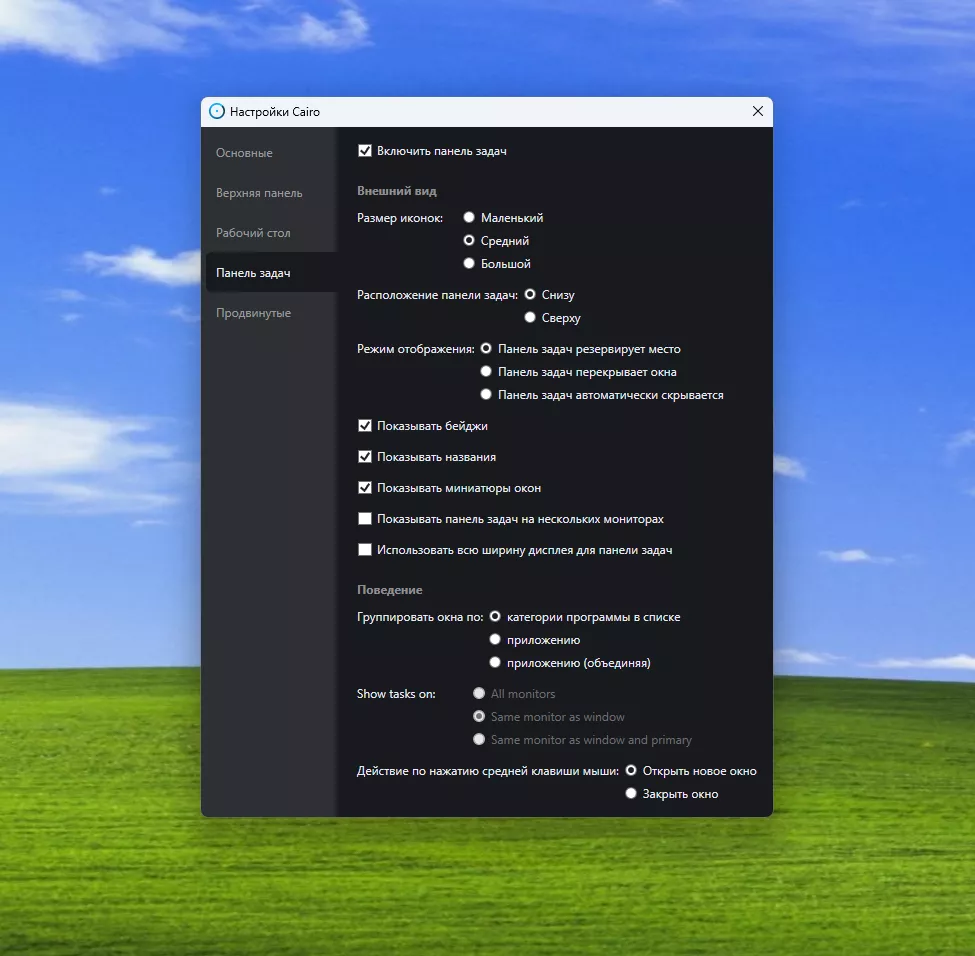975x956 pixels.
Task: Turn off Показывать миниатюры окон
Action: [x=365, y=488]
